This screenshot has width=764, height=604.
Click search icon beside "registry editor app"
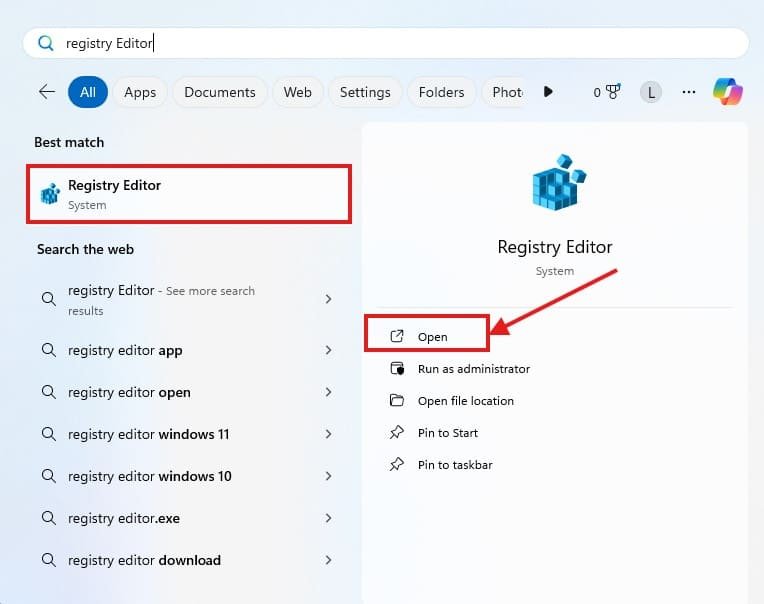(49, 350)
